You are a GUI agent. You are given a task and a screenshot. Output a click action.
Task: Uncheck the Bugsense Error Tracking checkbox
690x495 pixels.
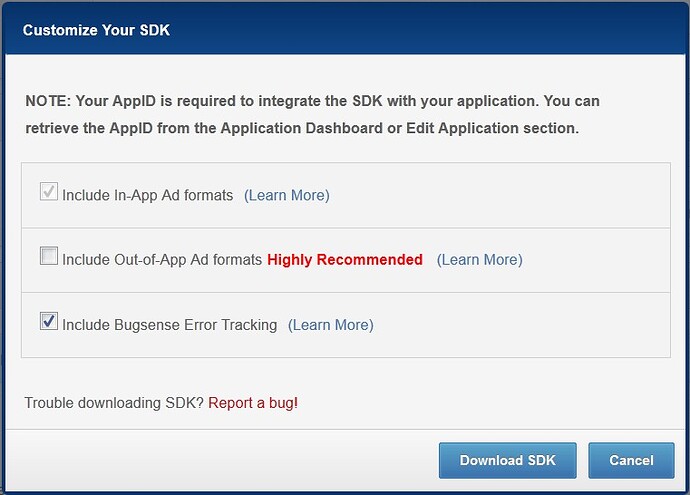(x=48, y=321)
